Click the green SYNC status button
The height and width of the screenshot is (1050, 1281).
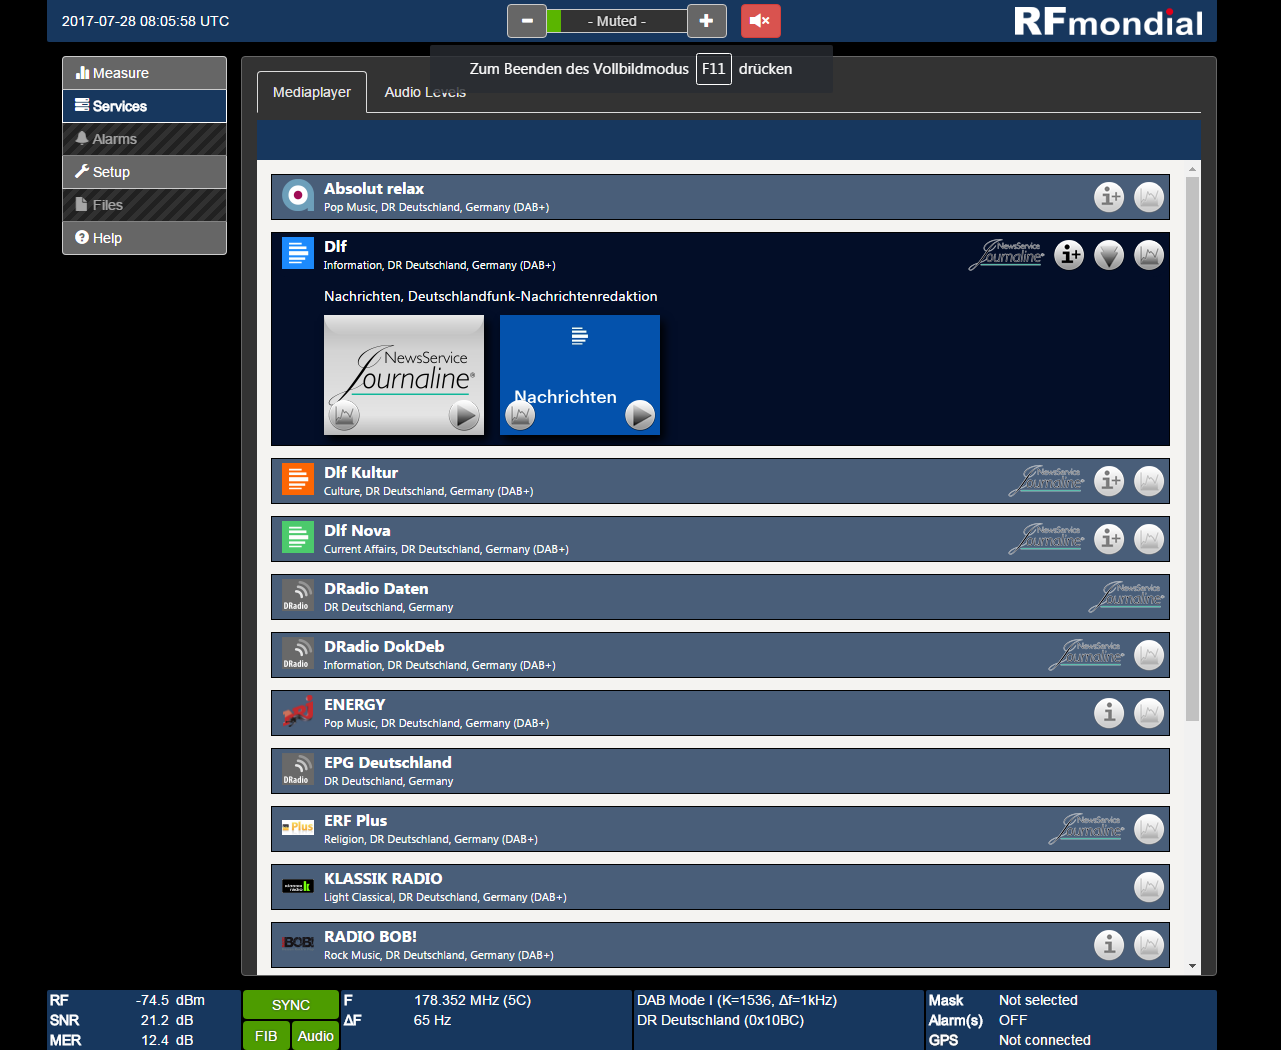point(291,1005)
